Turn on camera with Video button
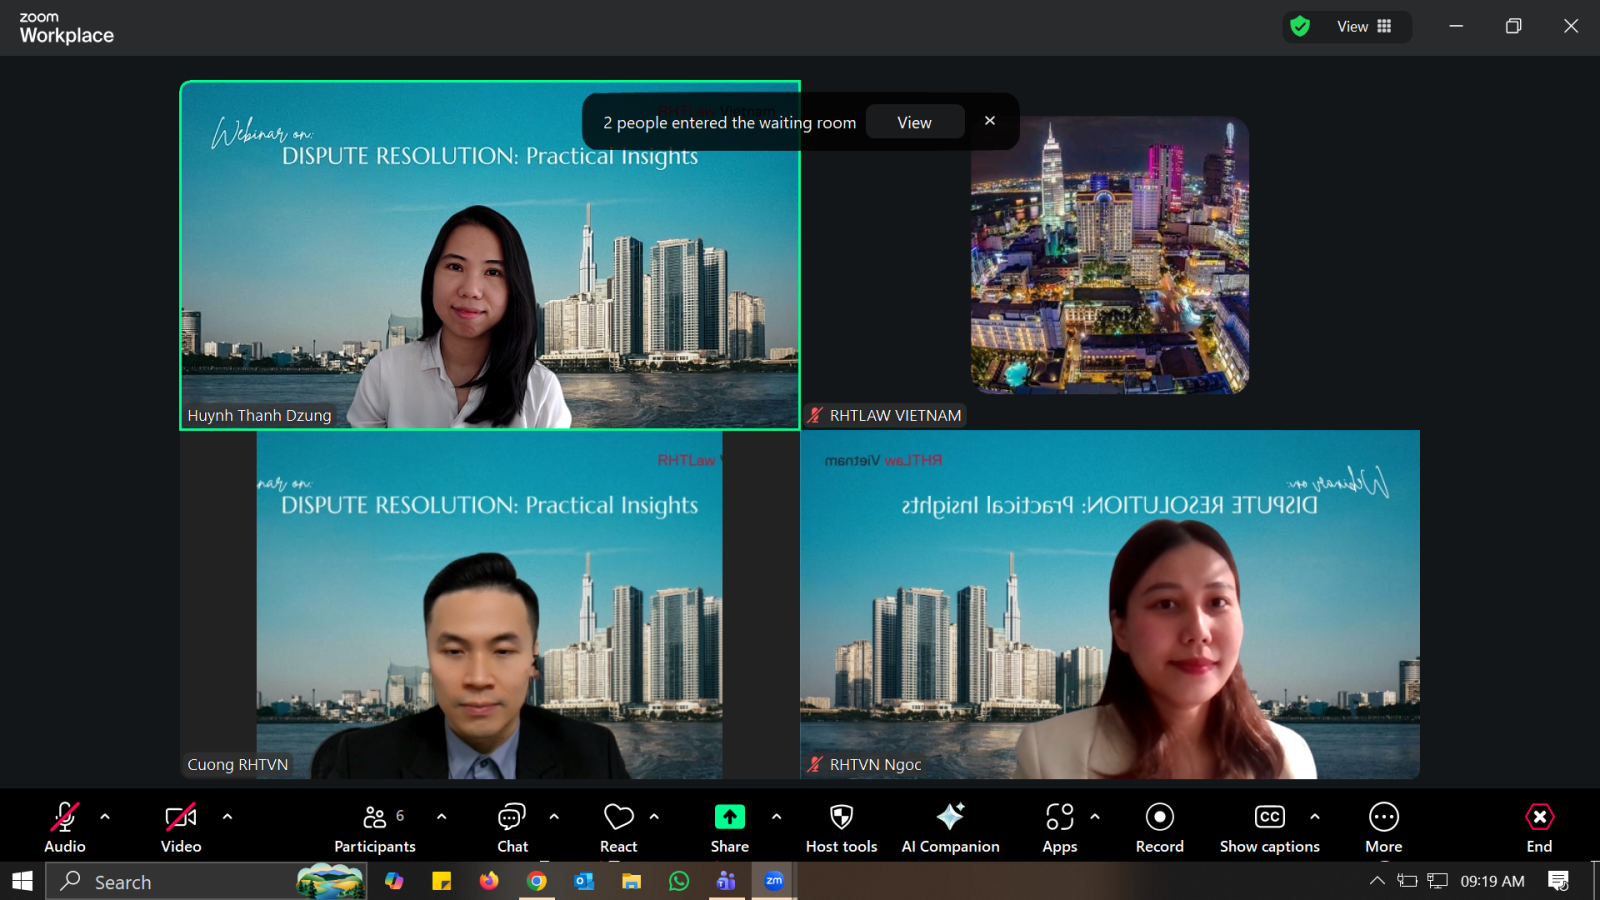This screenshot has width=1600, height=900. 181,828
